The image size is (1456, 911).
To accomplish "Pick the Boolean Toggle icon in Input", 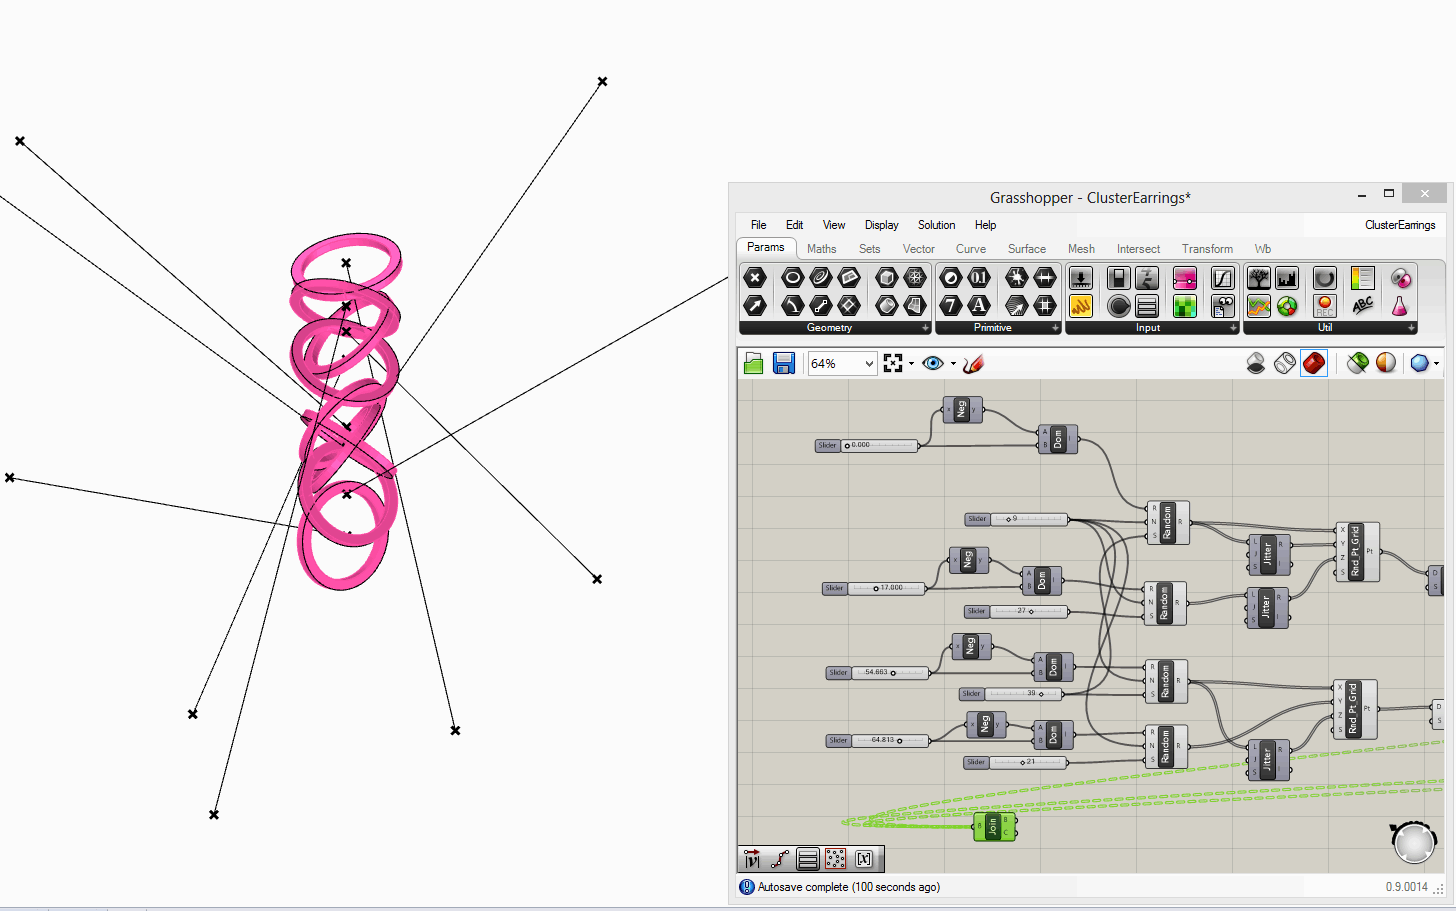I will point(1119,278).
